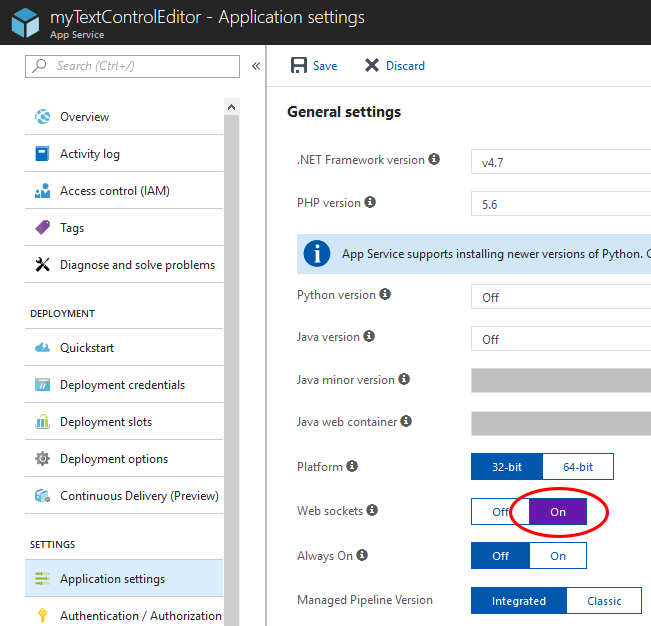Click info icon next to Always On
Screen dimensions: 651x626
(x=362, y=555)
